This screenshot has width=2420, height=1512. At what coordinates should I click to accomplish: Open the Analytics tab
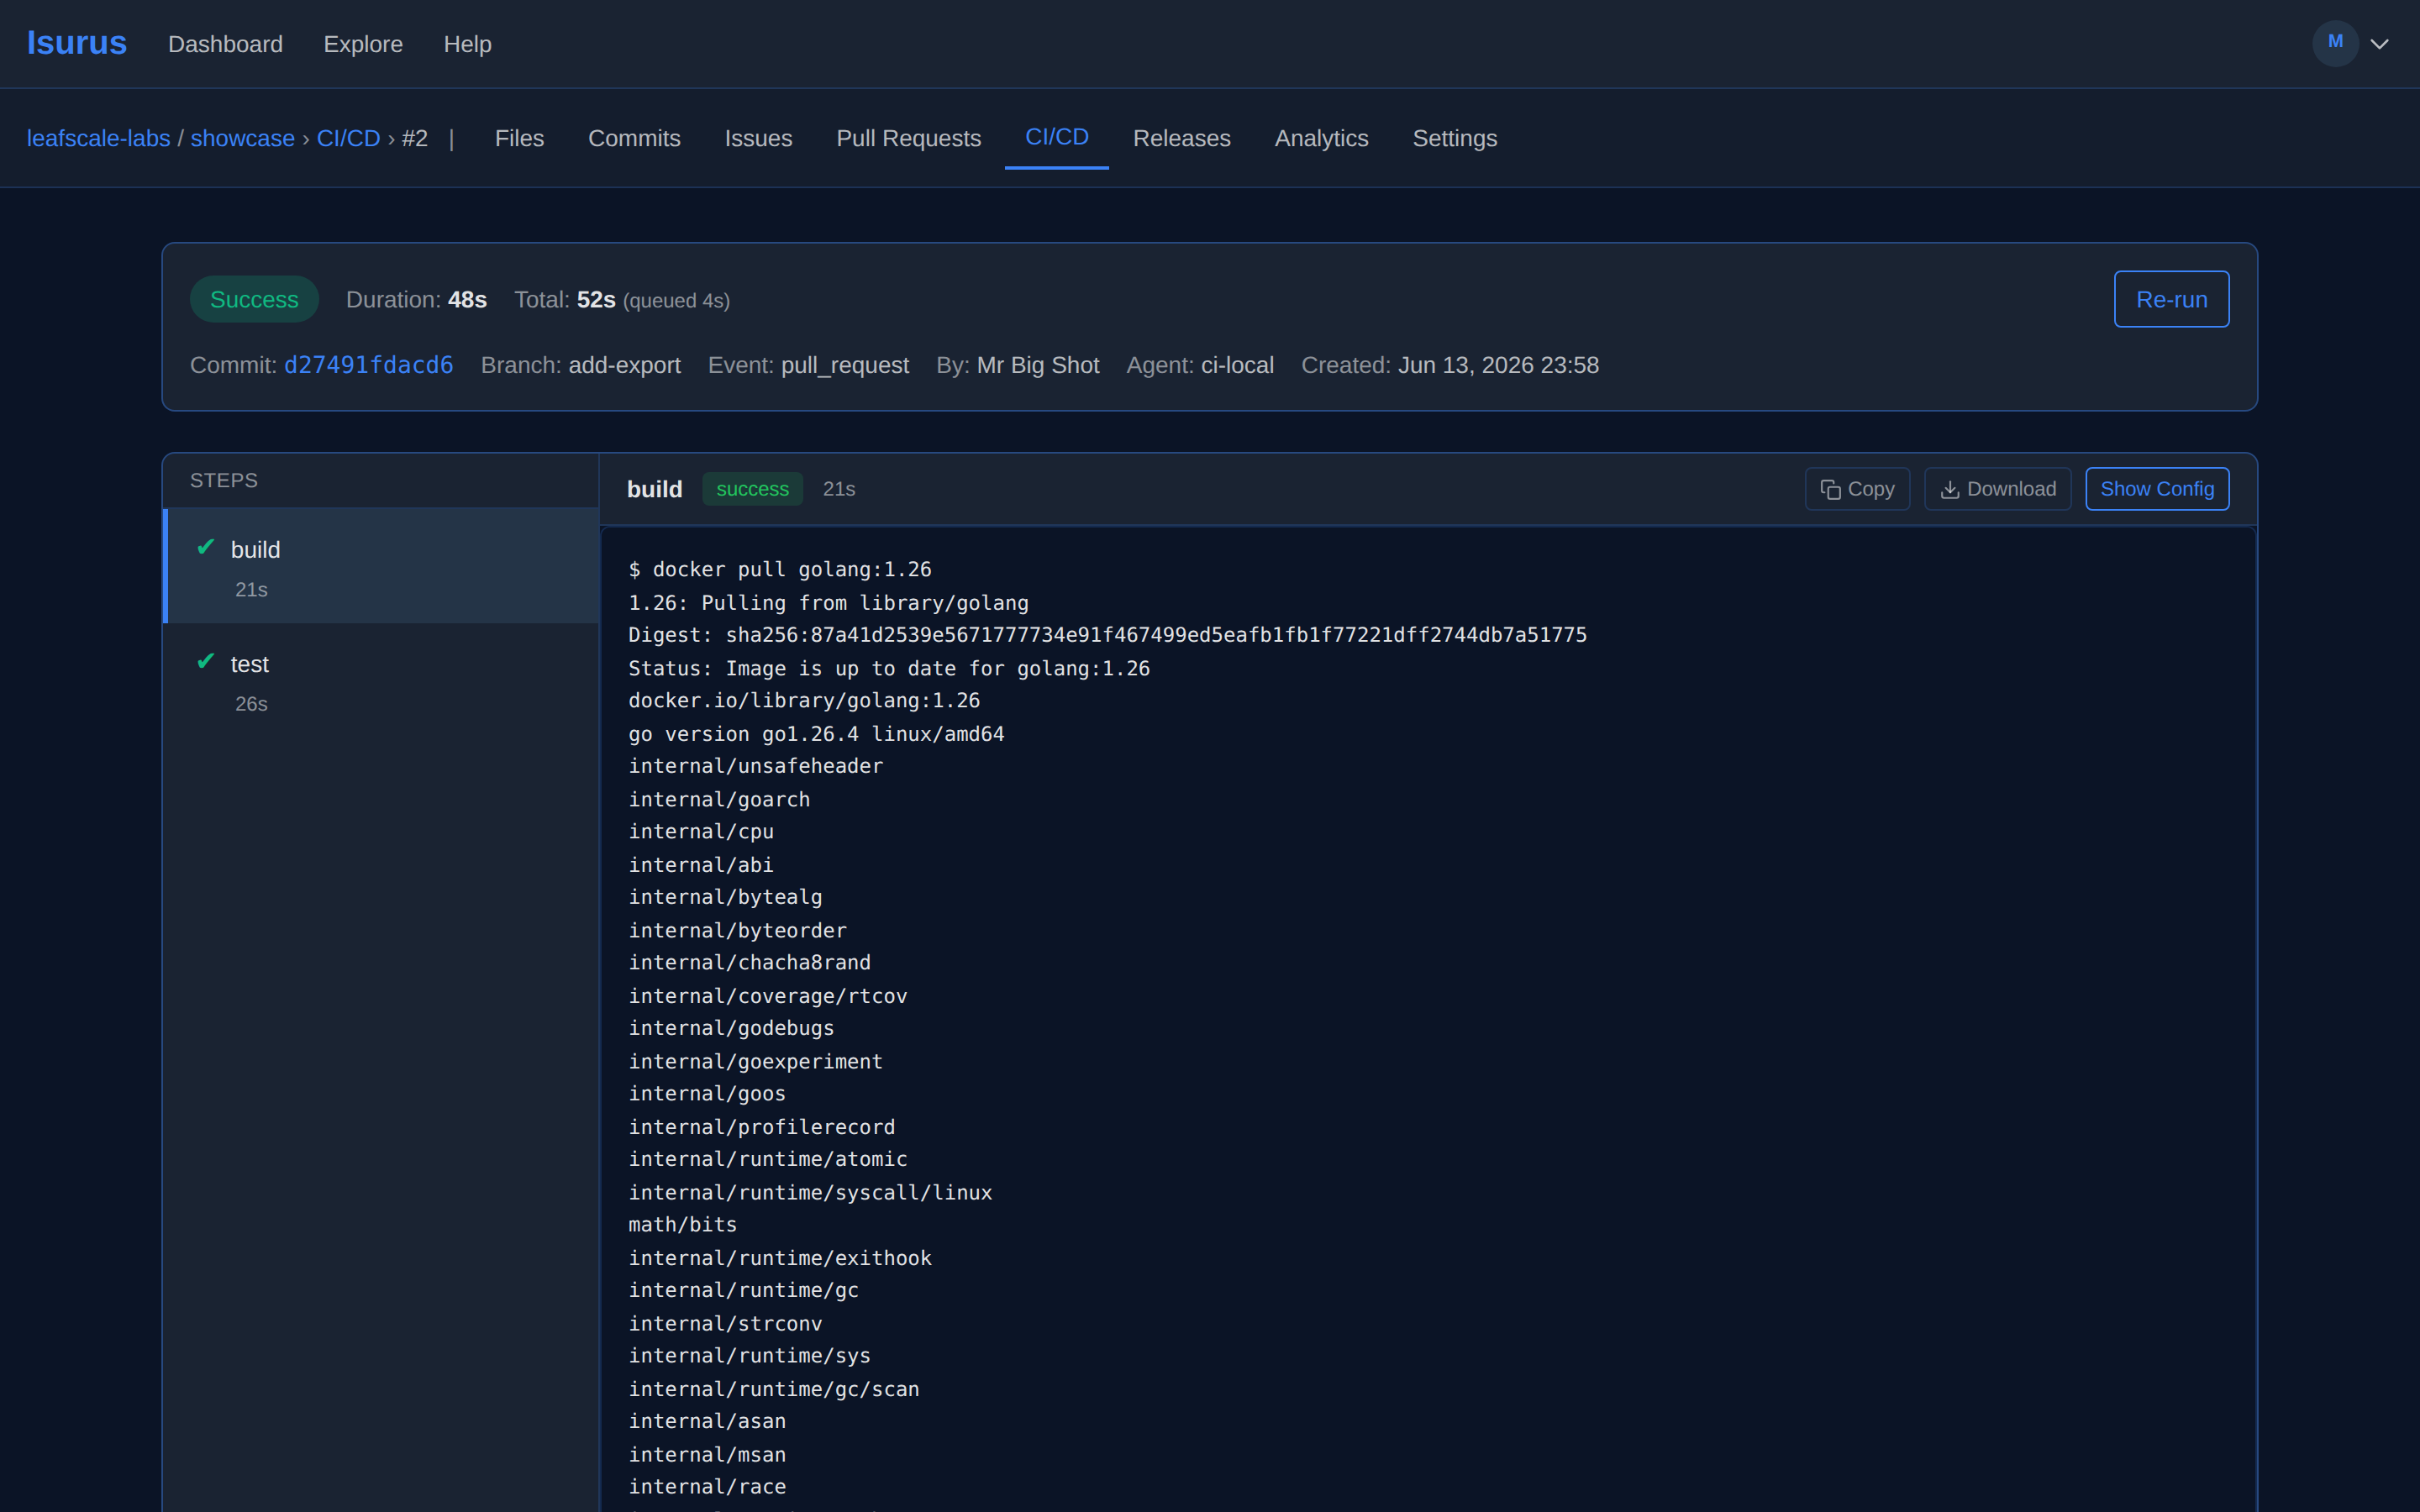coord(1321,138)
